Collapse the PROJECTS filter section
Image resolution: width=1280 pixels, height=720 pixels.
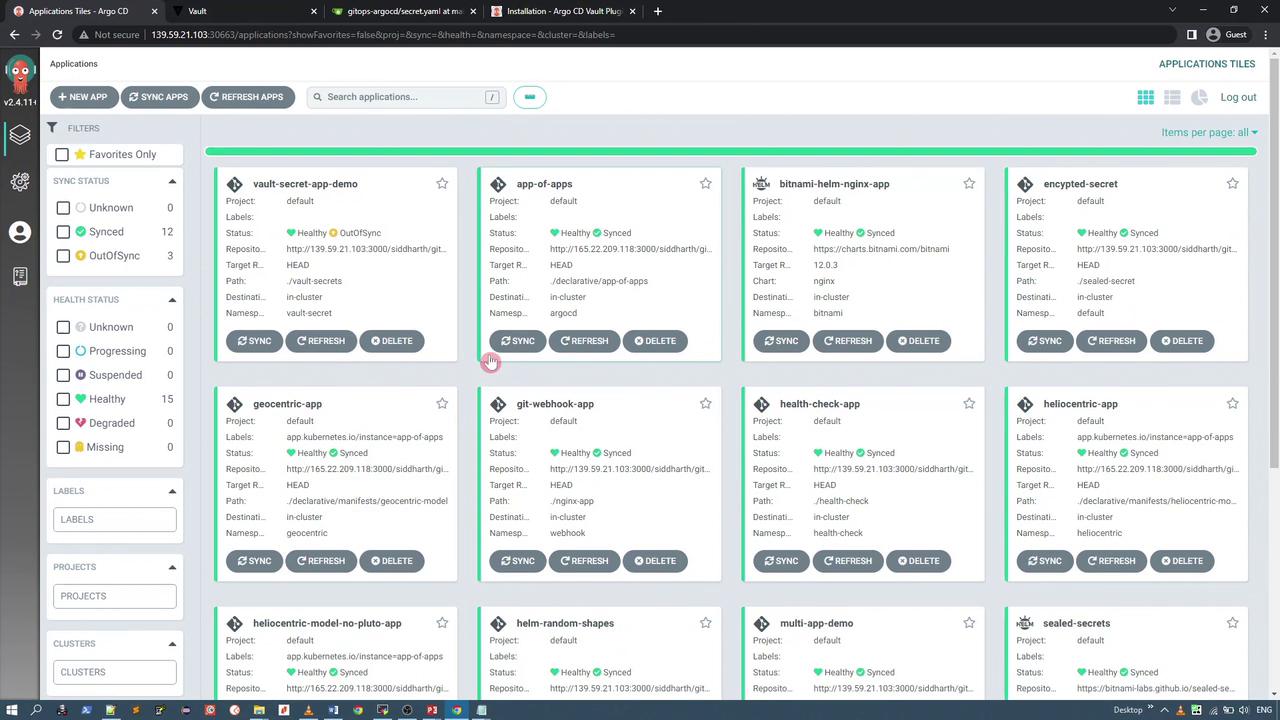(172, 567)
